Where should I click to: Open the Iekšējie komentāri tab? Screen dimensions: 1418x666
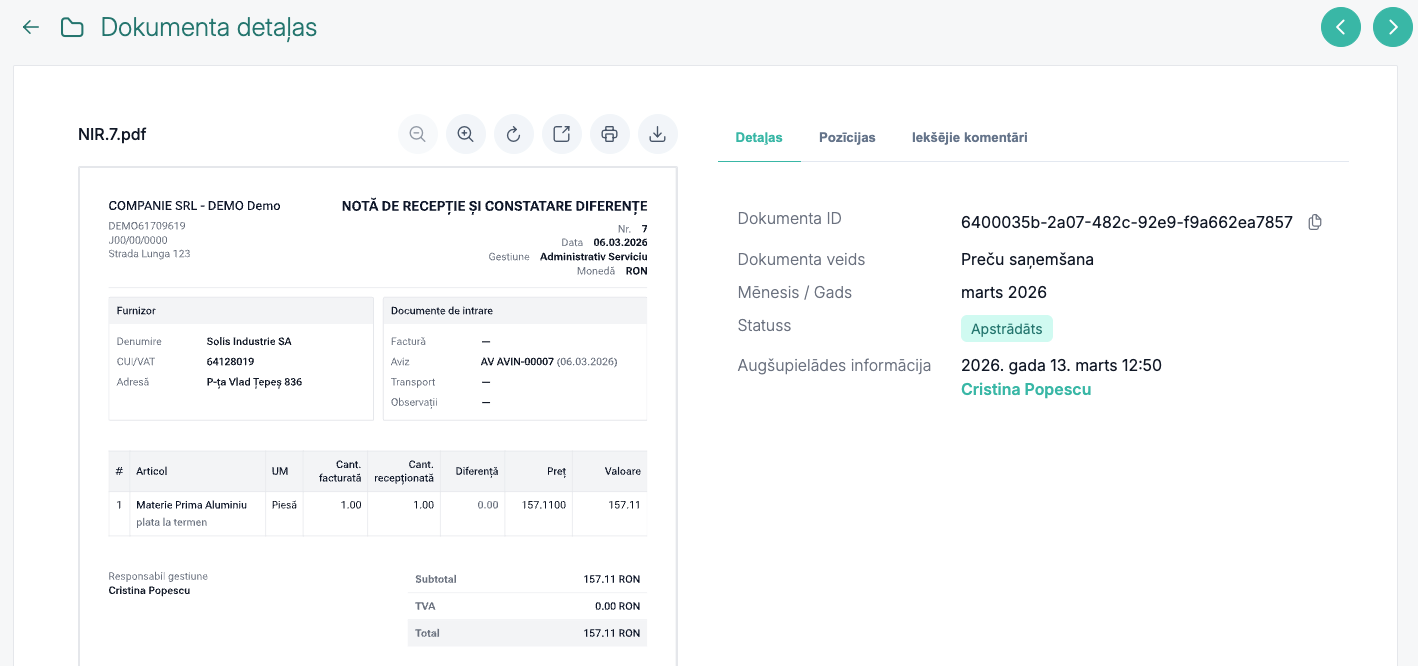(x=969, y=137)
